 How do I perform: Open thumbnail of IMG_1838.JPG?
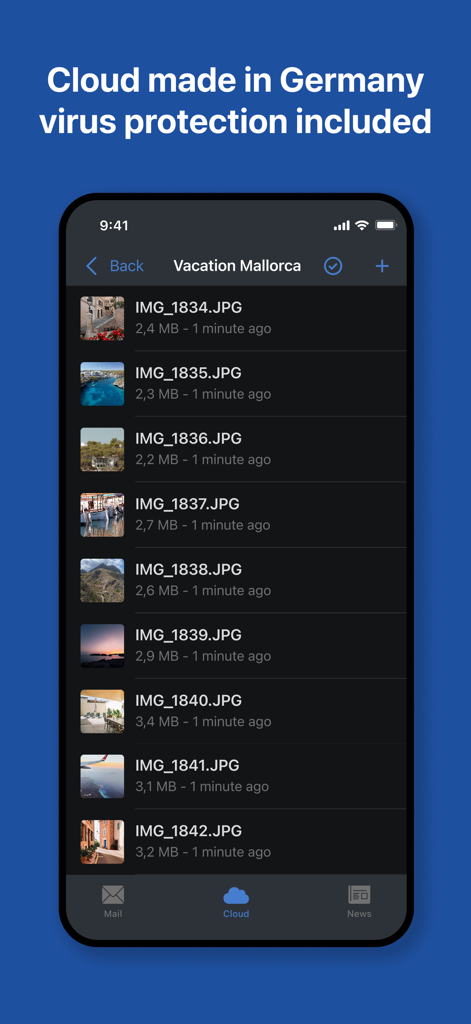pos(102,580)
